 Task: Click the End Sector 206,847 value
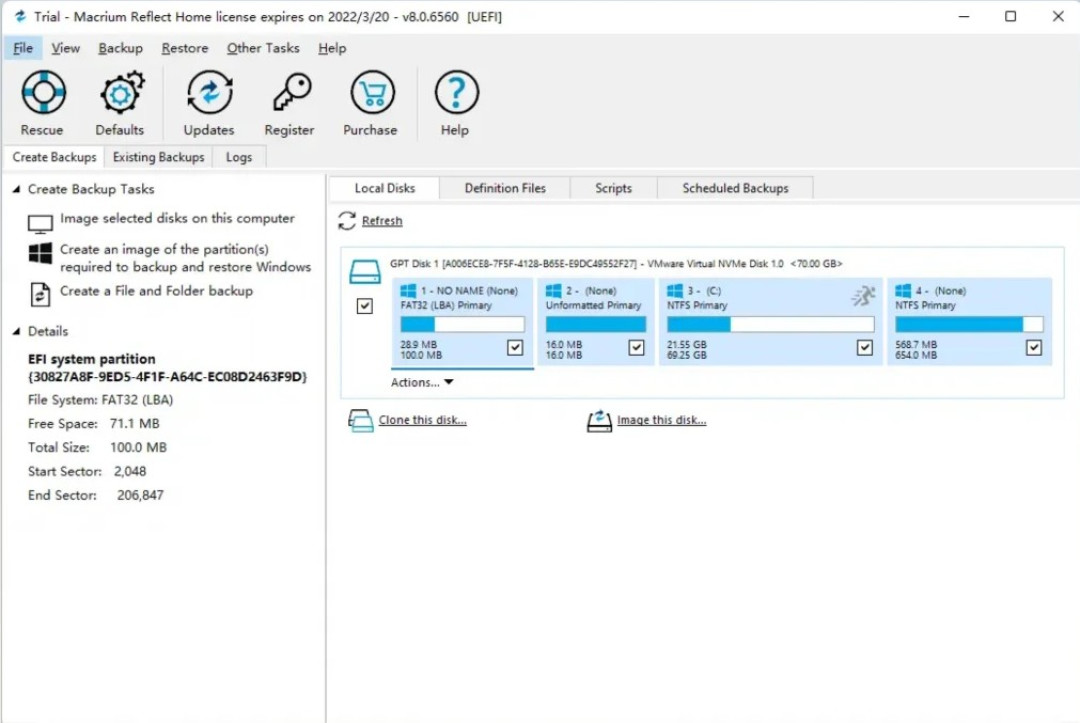(141, 495)
